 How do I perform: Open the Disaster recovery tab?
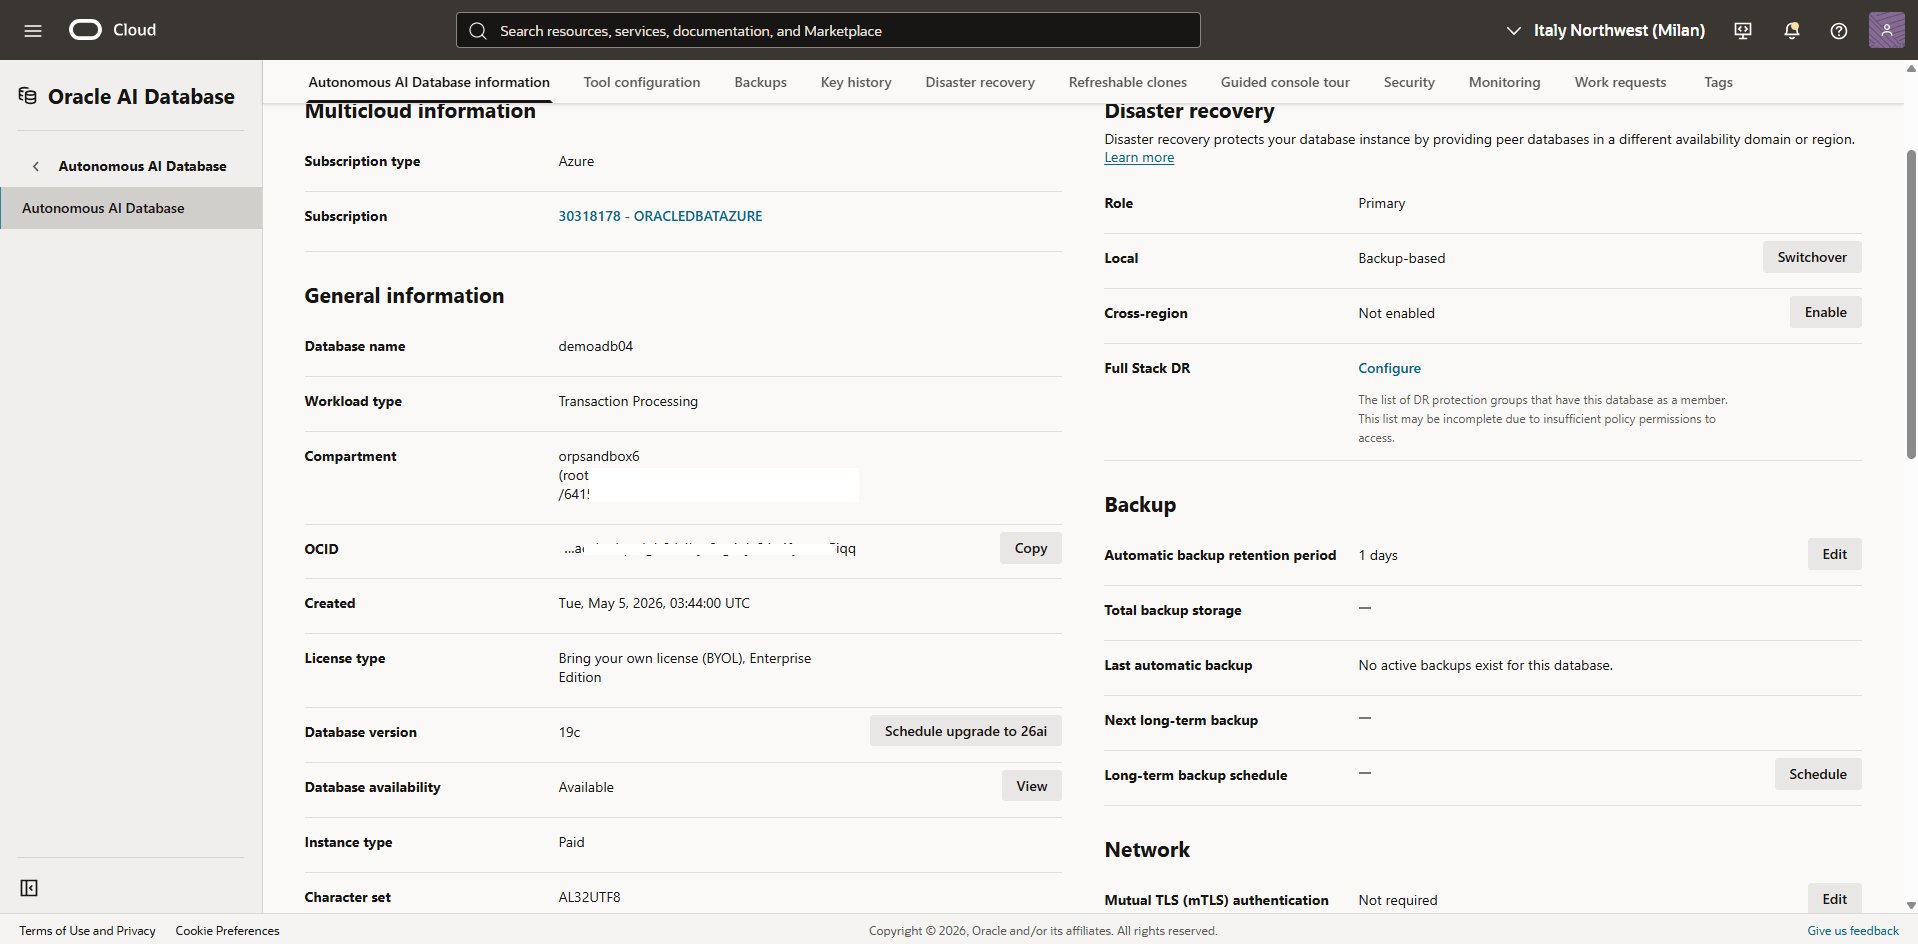point(980,82)
